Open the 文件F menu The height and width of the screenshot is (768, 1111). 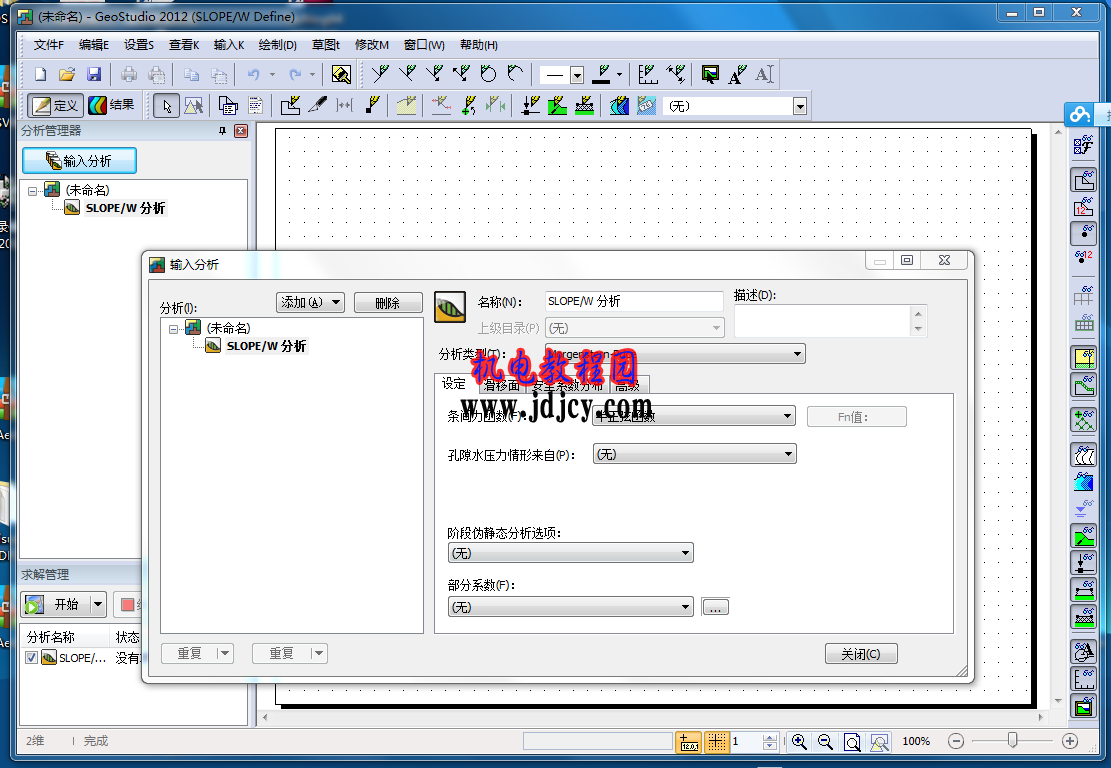coord(49,45)
